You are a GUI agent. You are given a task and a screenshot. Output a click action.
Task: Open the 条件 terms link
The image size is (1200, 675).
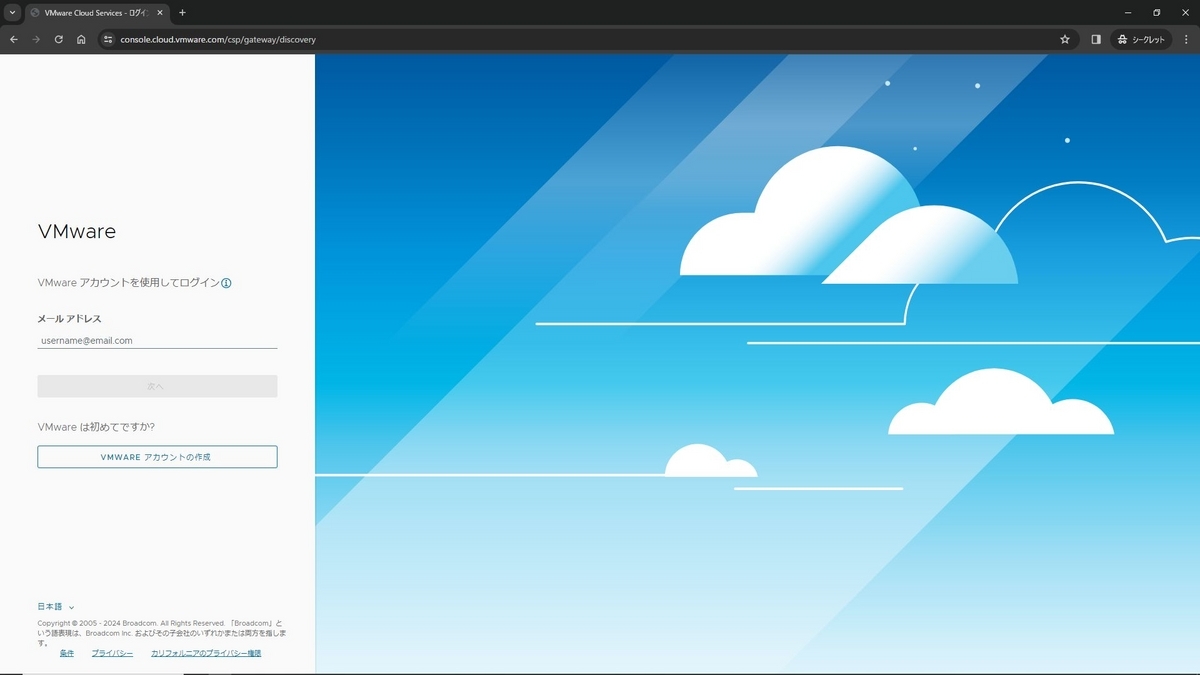67,653
